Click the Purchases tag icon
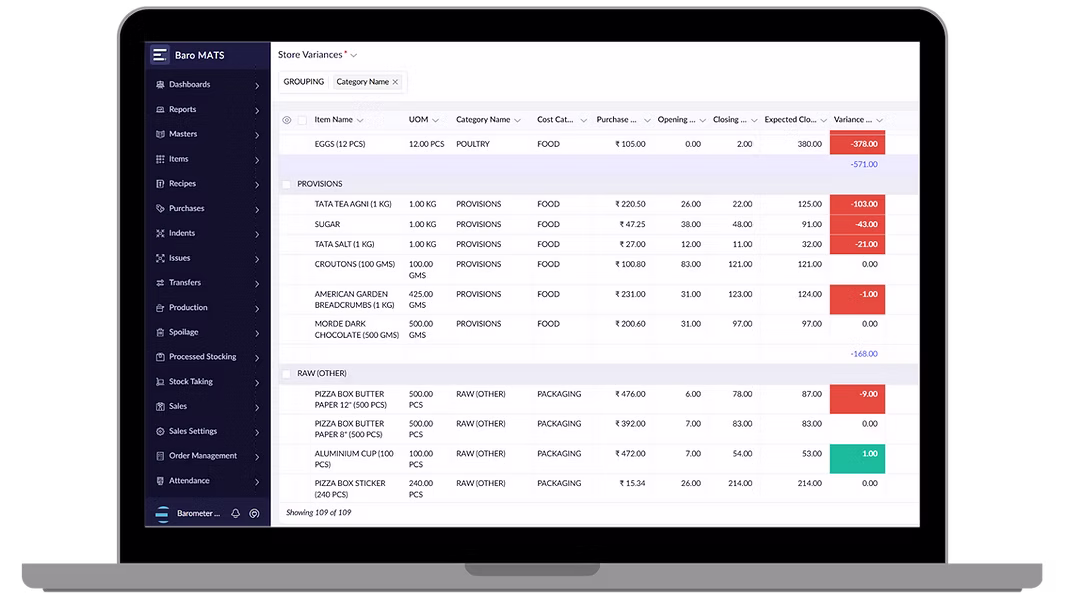Viewport: 1066px width, 600px height. pos(160,209)
